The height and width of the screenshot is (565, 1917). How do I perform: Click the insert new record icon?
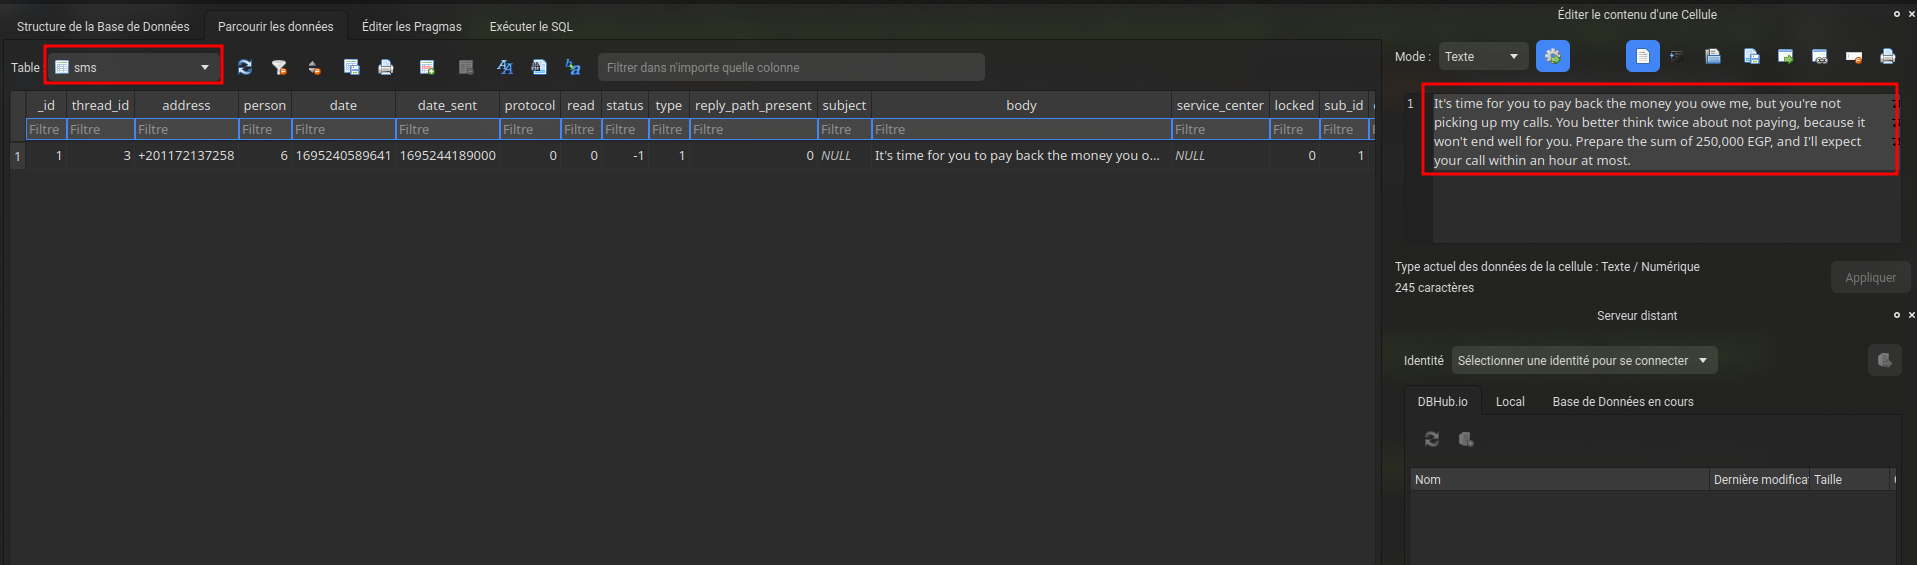tap(427, 67)
